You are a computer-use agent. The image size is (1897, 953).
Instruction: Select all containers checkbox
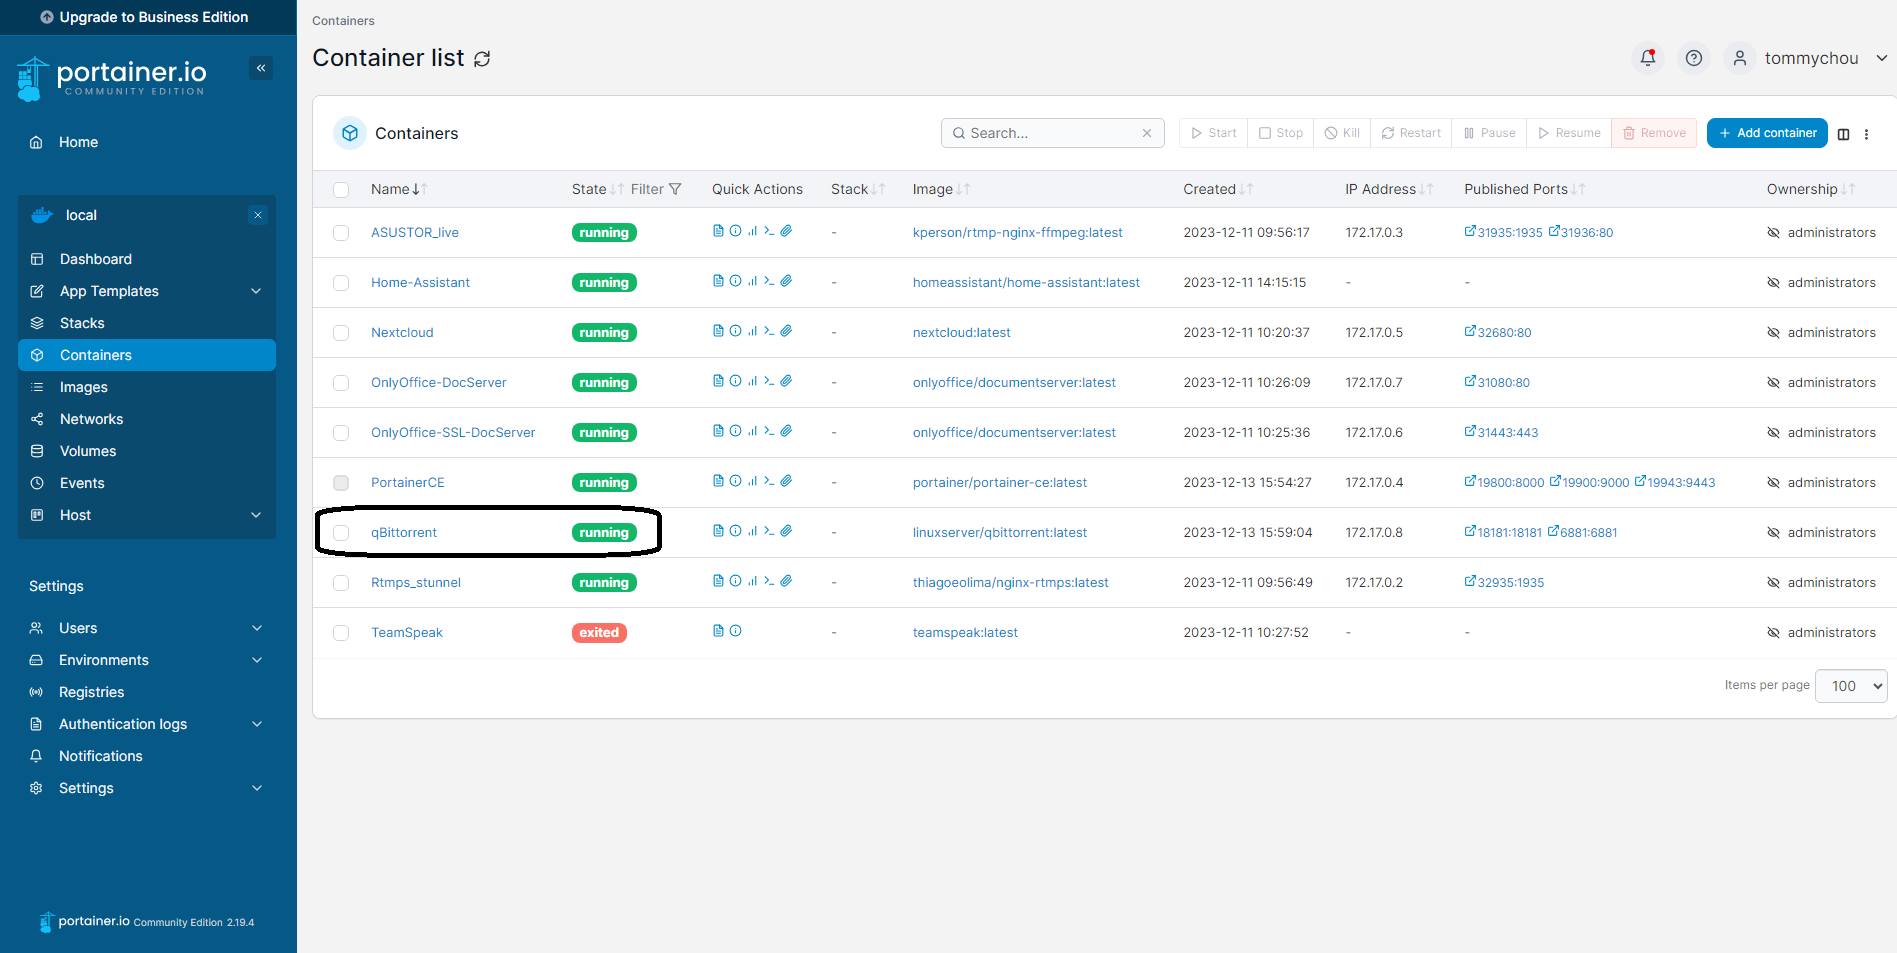click(x=341, y=190)
